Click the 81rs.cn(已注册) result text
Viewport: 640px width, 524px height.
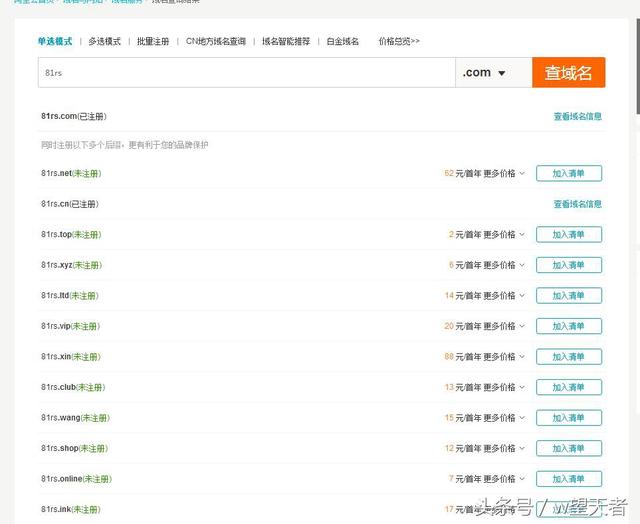click(70, 204)
